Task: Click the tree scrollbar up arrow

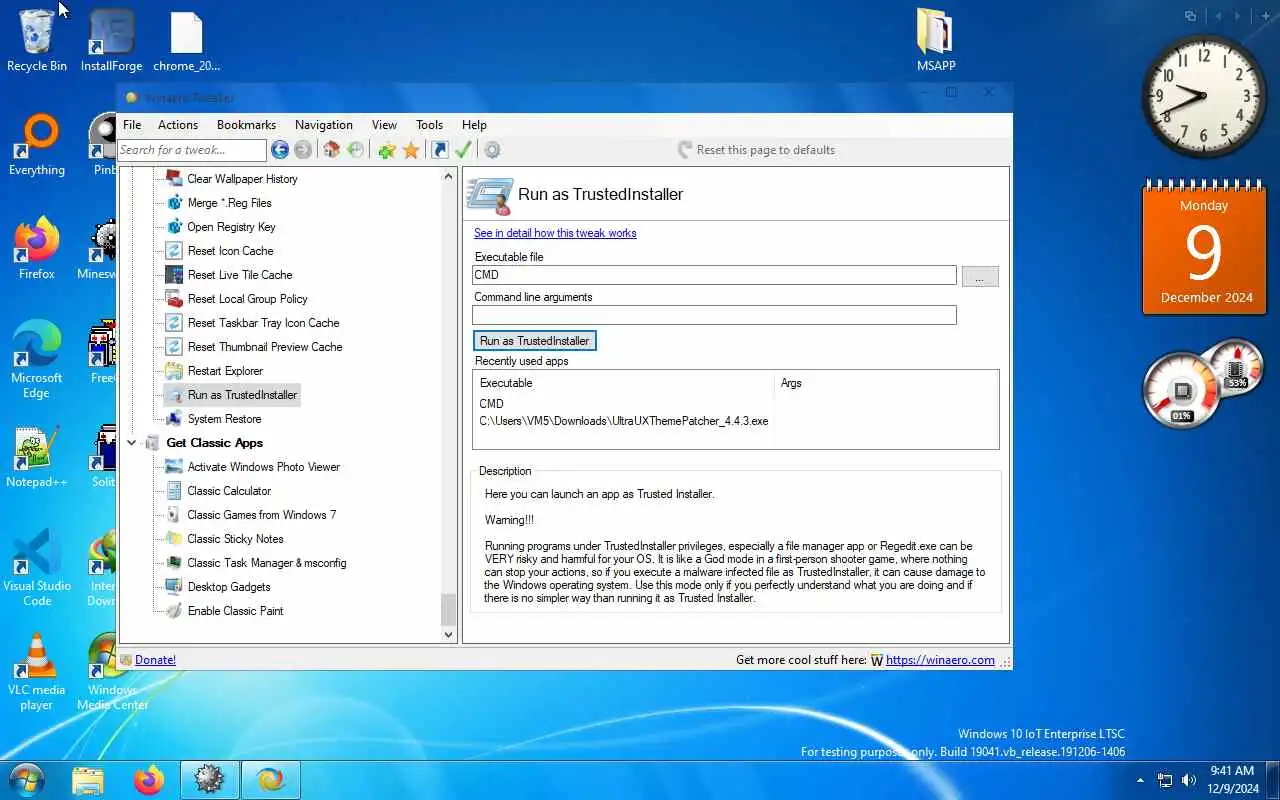Action: 448,177
